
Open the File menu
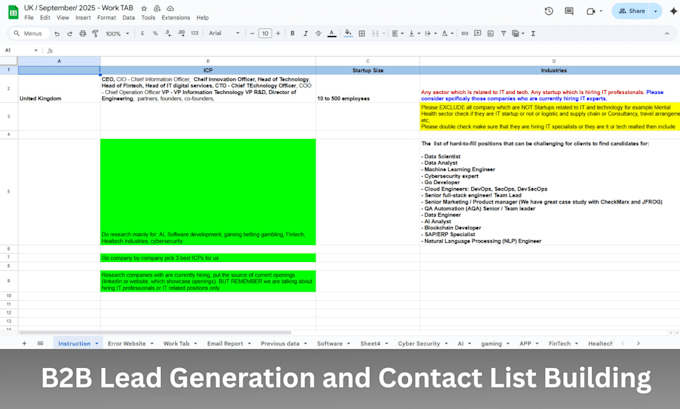[29, 18]
